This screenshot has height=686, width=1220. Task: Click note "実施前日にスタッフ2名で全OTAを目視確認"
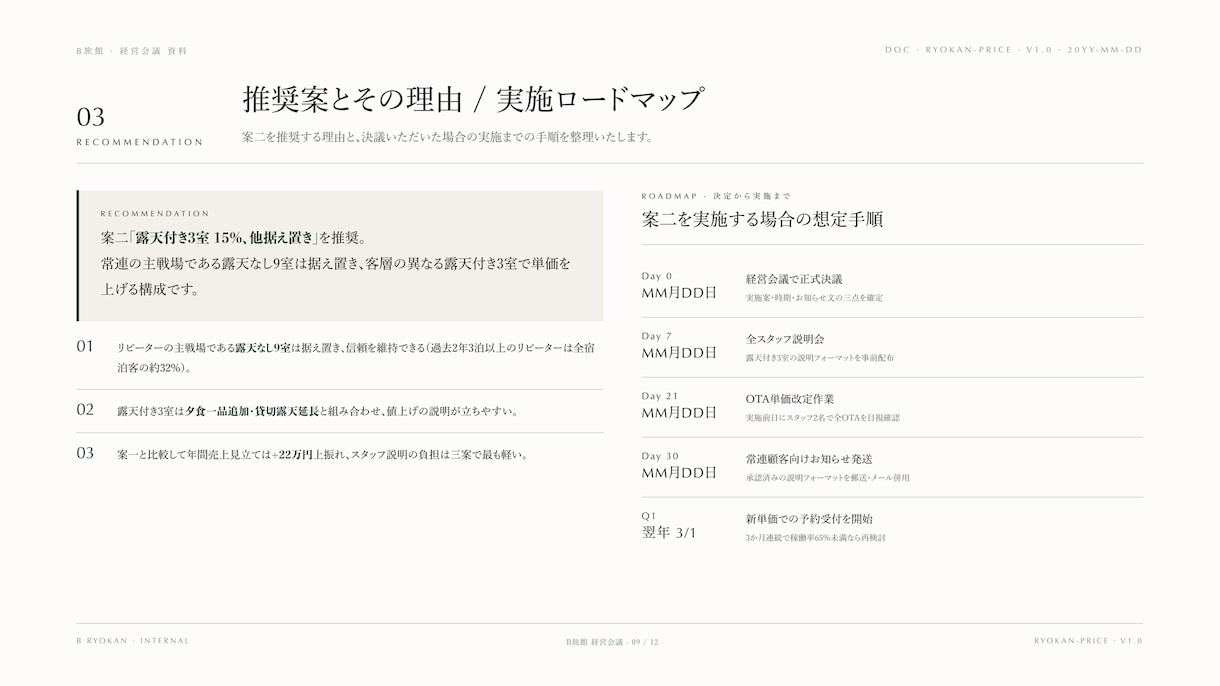[x=822, y=418]
